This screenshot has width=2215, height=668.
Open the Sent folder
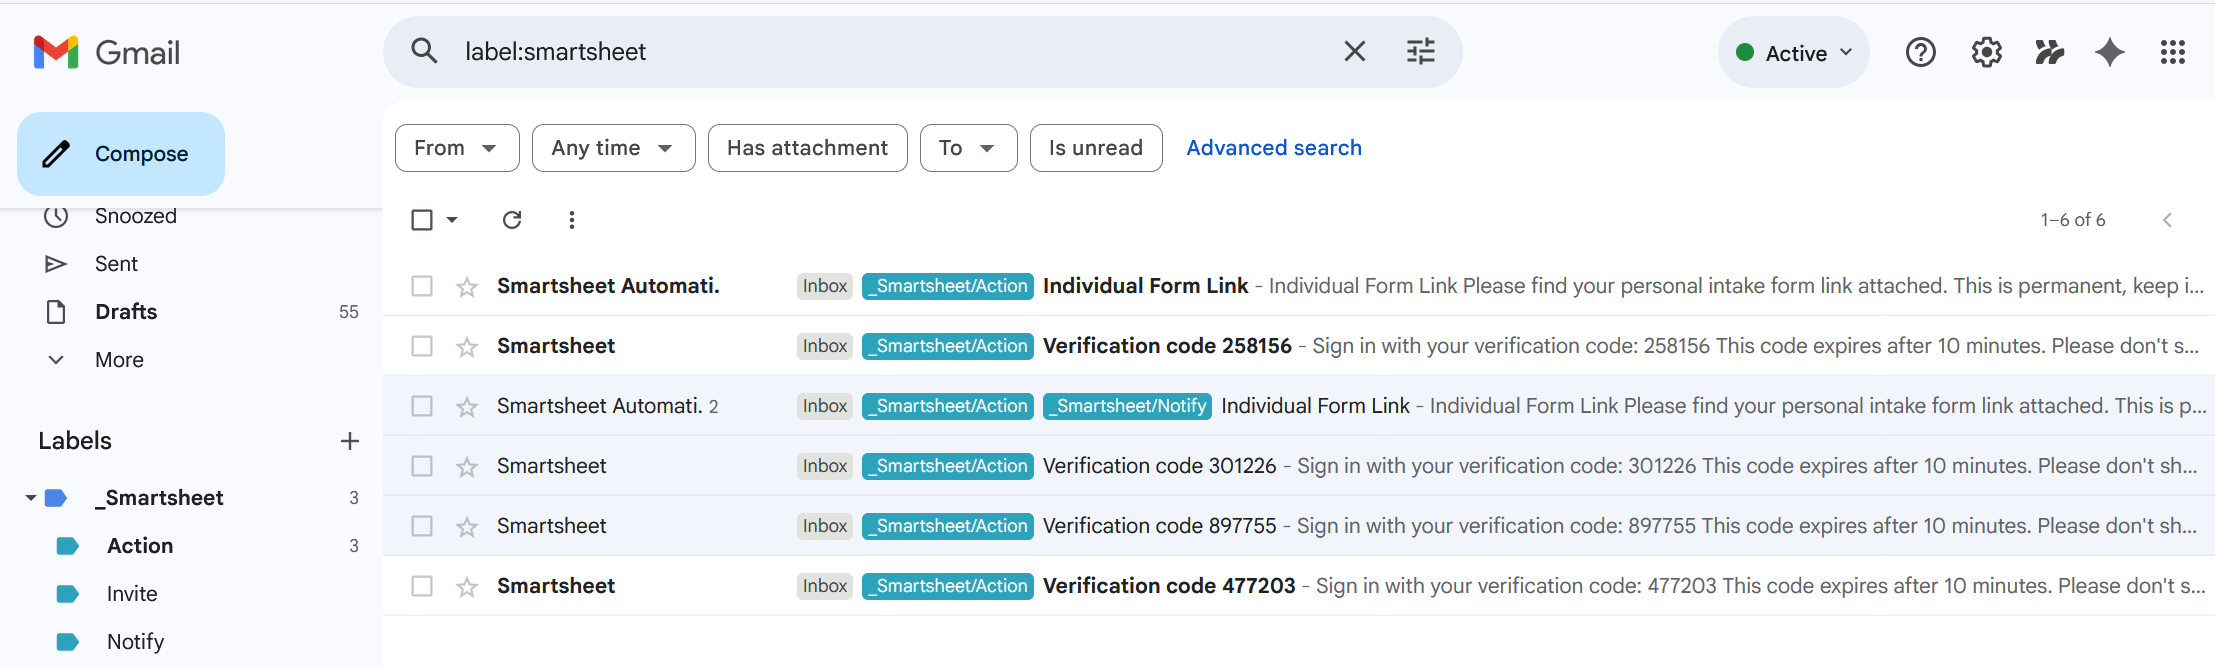pos(116,264)
